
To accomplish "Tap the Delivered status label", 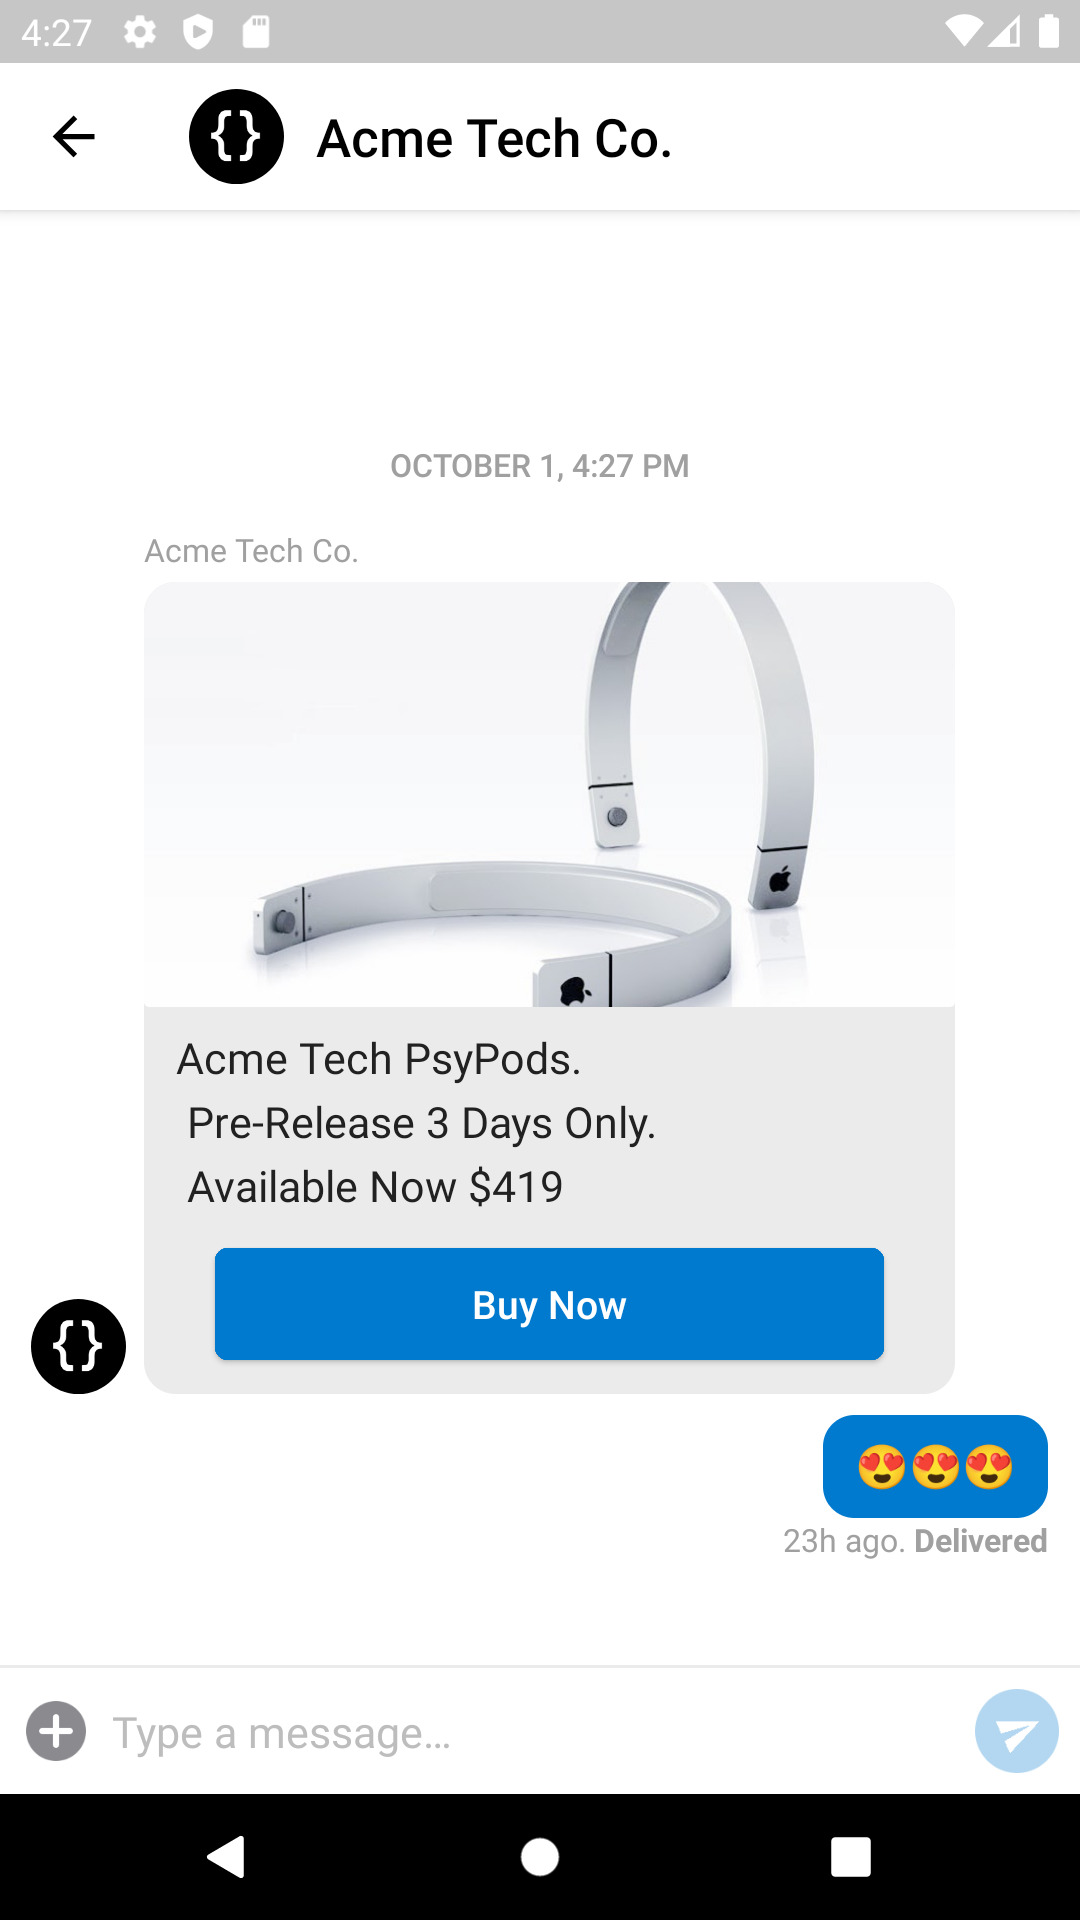I will coord(981,1541).
